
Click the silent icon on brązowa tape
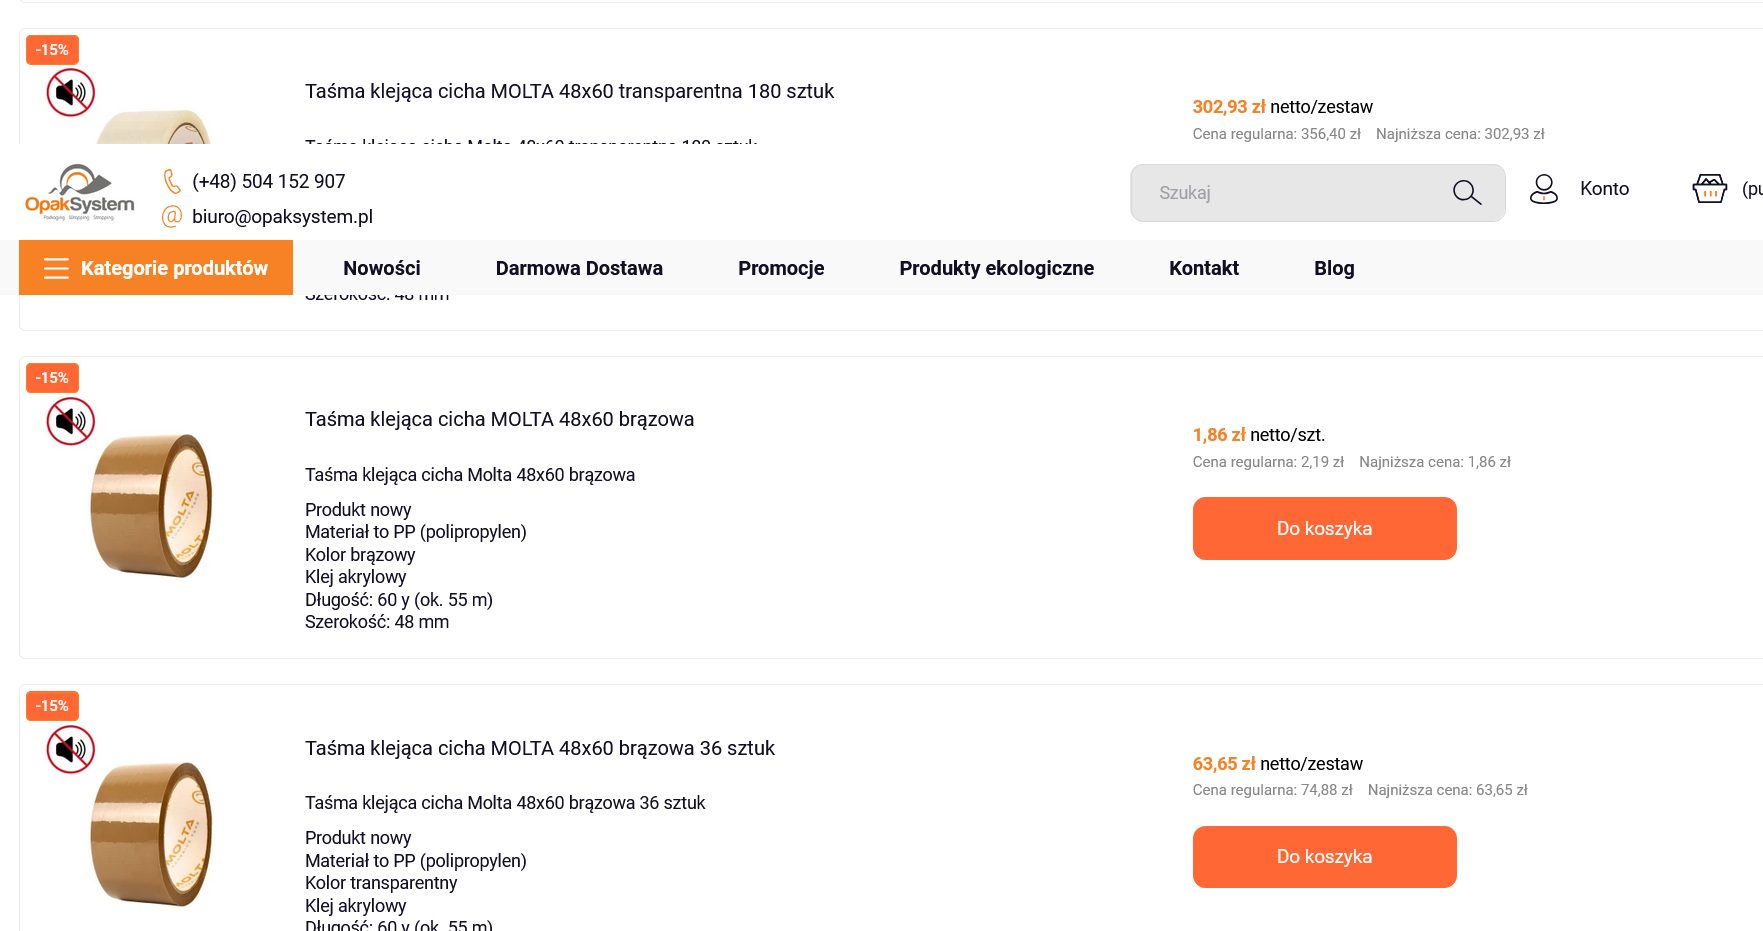(70, 421)
